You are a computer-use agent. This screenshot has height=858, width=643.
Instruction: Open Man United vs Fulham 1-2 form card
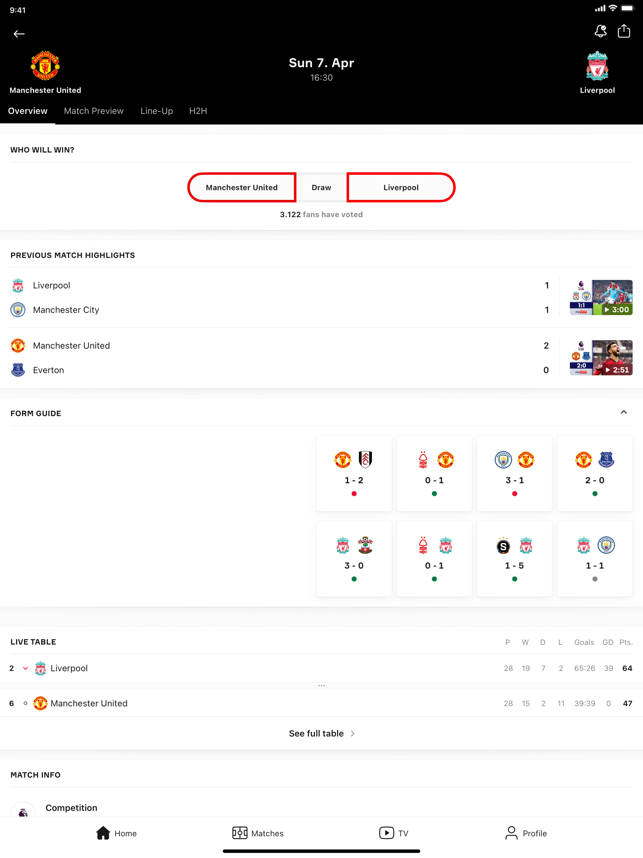click(x=354, y=473)
